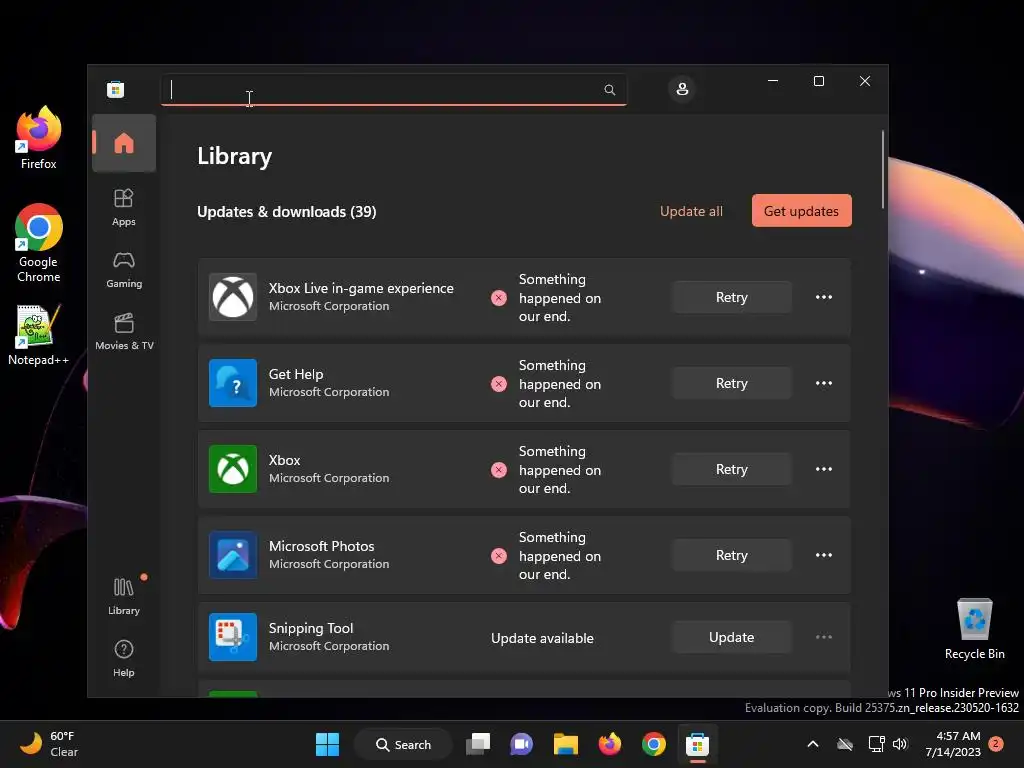Click the Library page vertical scrollbar
The width and height of the screenshot is (1024, 768).
[883, 170]
